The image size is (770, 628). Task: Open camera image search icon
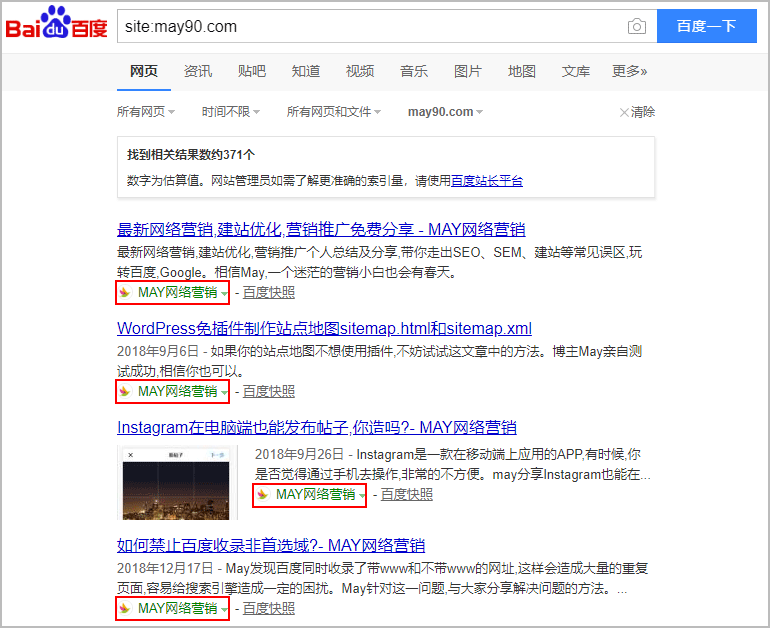637,26
